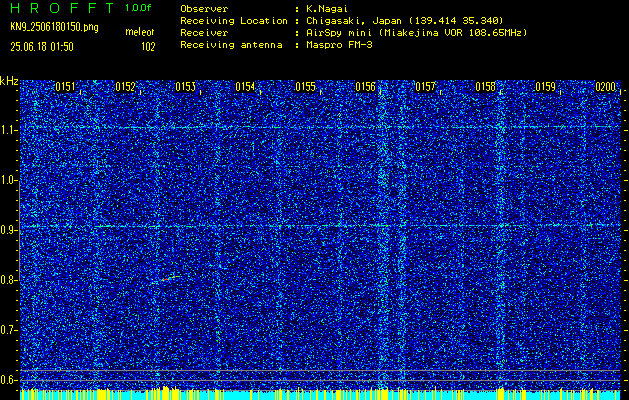629x400 pixels.
Task: Click the 0.6 frequency axis label
Action: tap(8, 380)
